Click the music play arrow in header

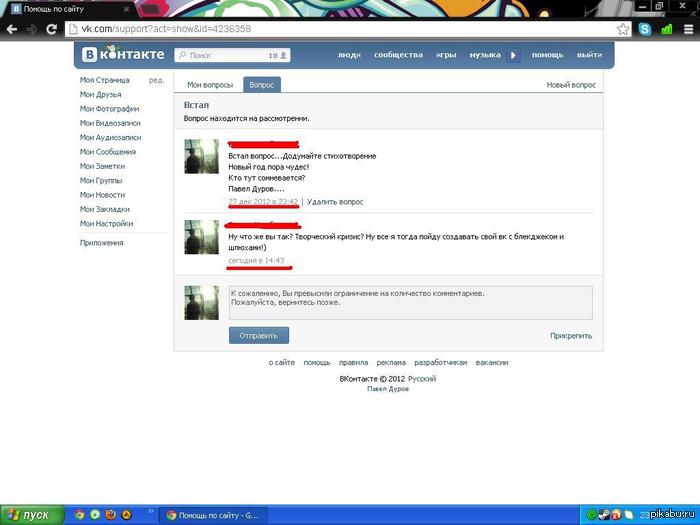[514, 56]
